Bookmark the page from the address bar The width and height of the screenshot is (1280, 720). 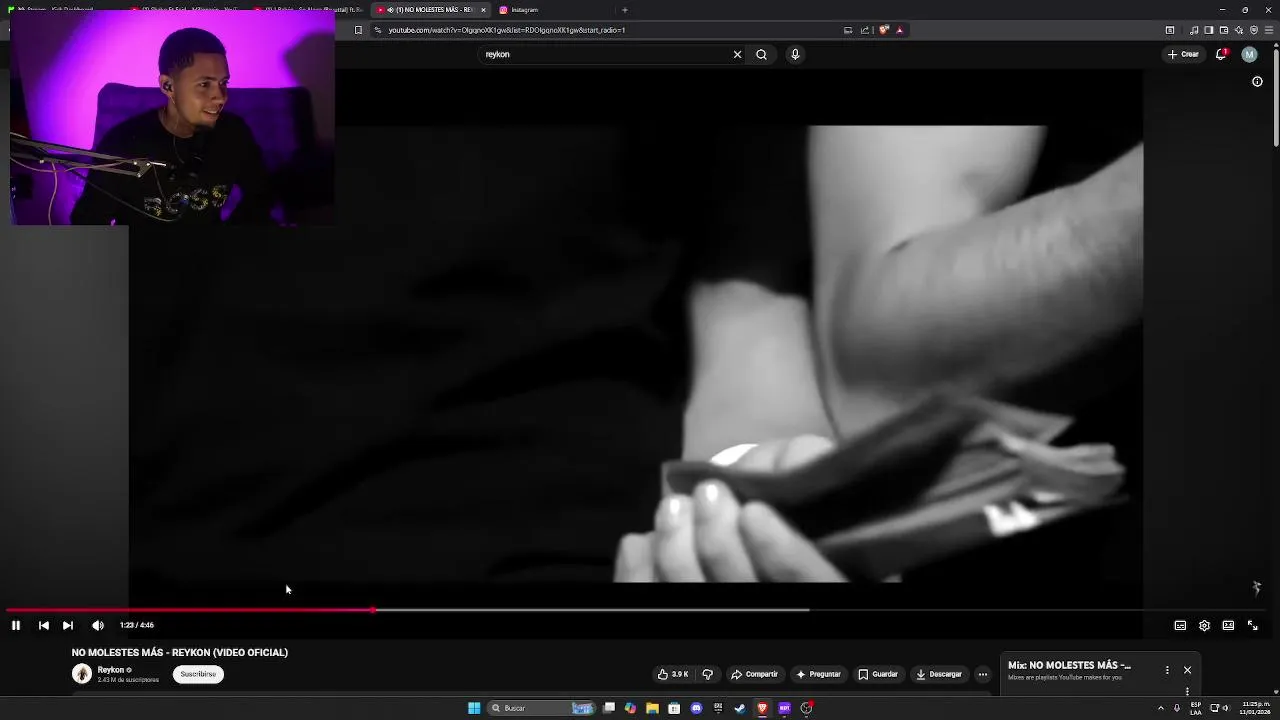tap(358, 30)
